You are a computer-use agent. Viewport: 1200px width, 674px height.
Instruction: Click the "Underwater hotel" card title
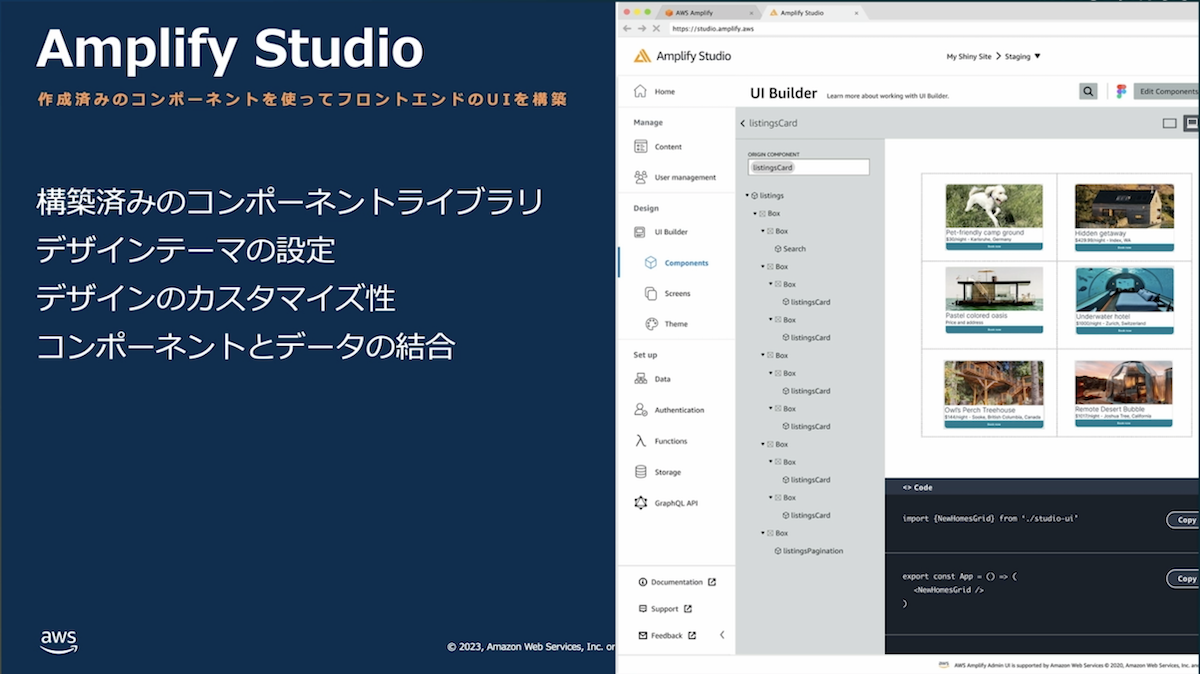click(1102, 316)
